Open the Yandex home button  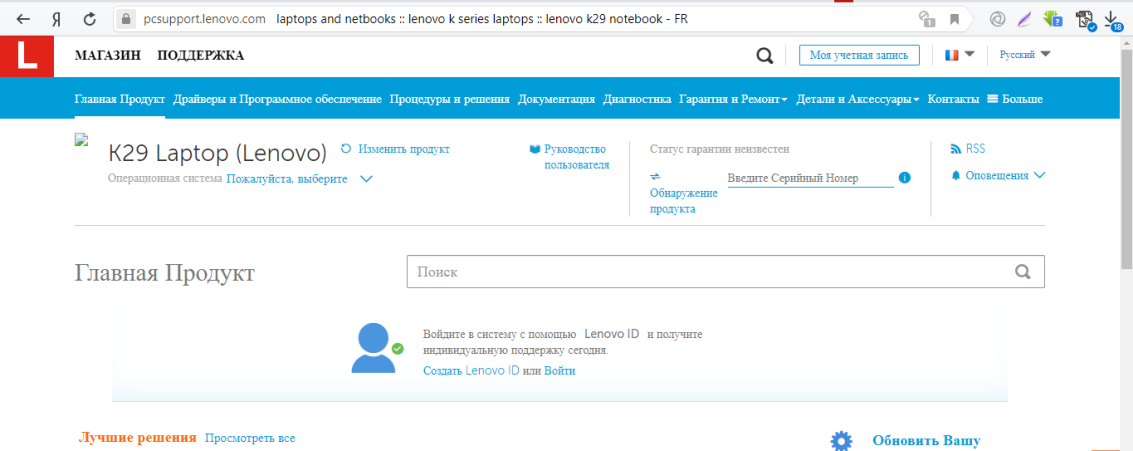point(56,20)
